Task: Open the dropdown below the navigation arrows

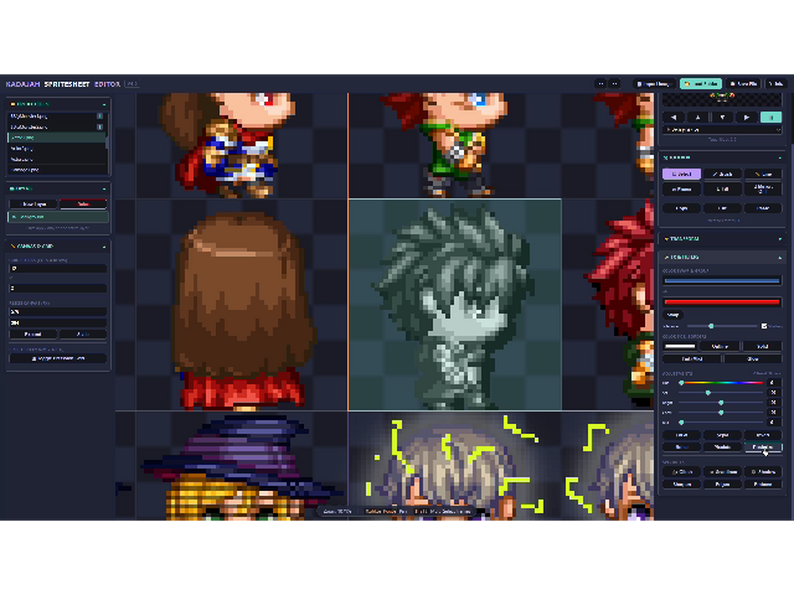Action: click(723, 130)
